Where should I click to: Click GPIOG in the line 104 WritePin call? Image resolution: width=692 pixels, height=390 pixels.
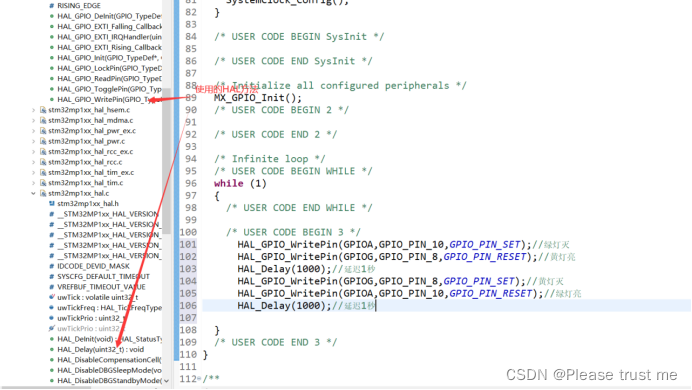click(358, 281)
